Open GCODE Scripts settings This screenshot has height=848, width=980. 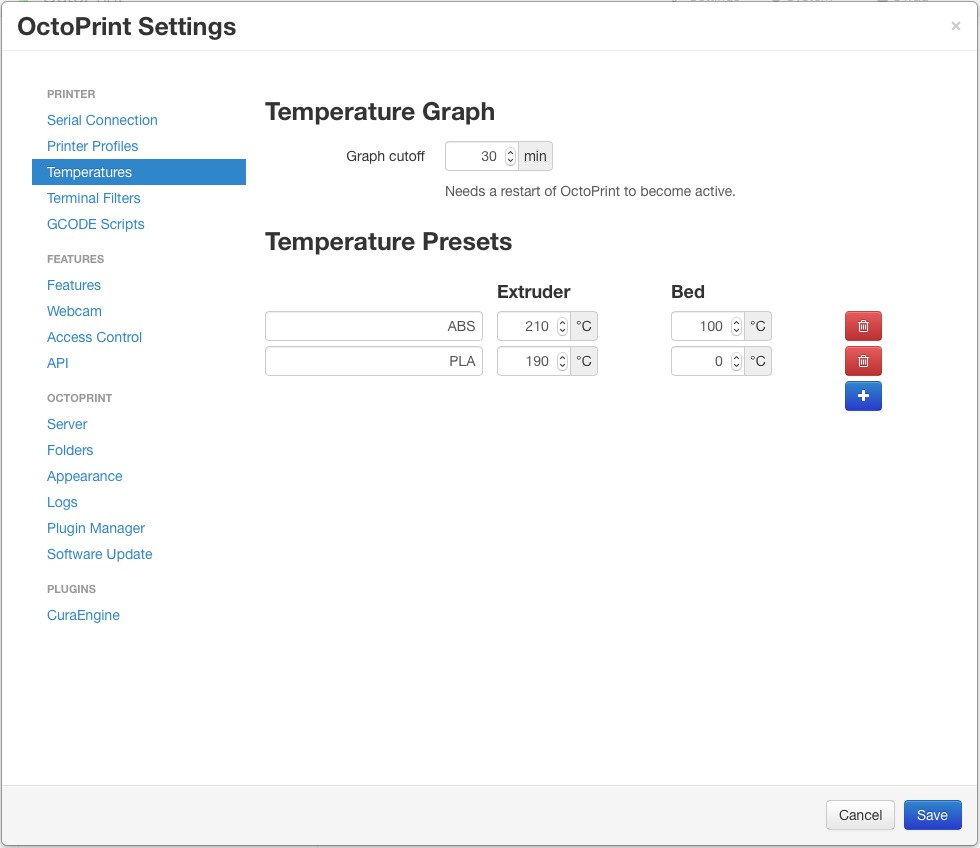[x=96, y=224]
